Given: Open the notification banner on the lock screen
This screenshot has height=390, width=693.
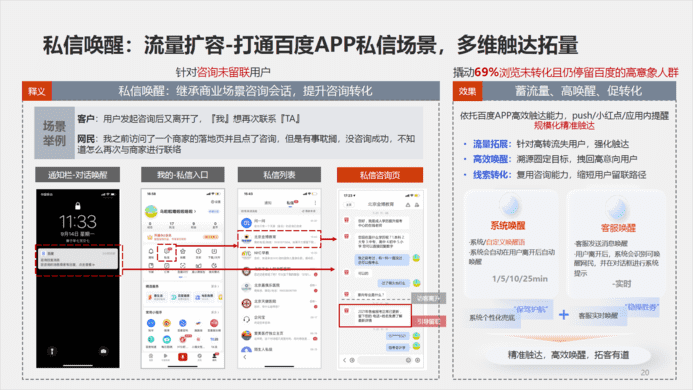Looking at the screenshot, I should (x=78, y=259).
